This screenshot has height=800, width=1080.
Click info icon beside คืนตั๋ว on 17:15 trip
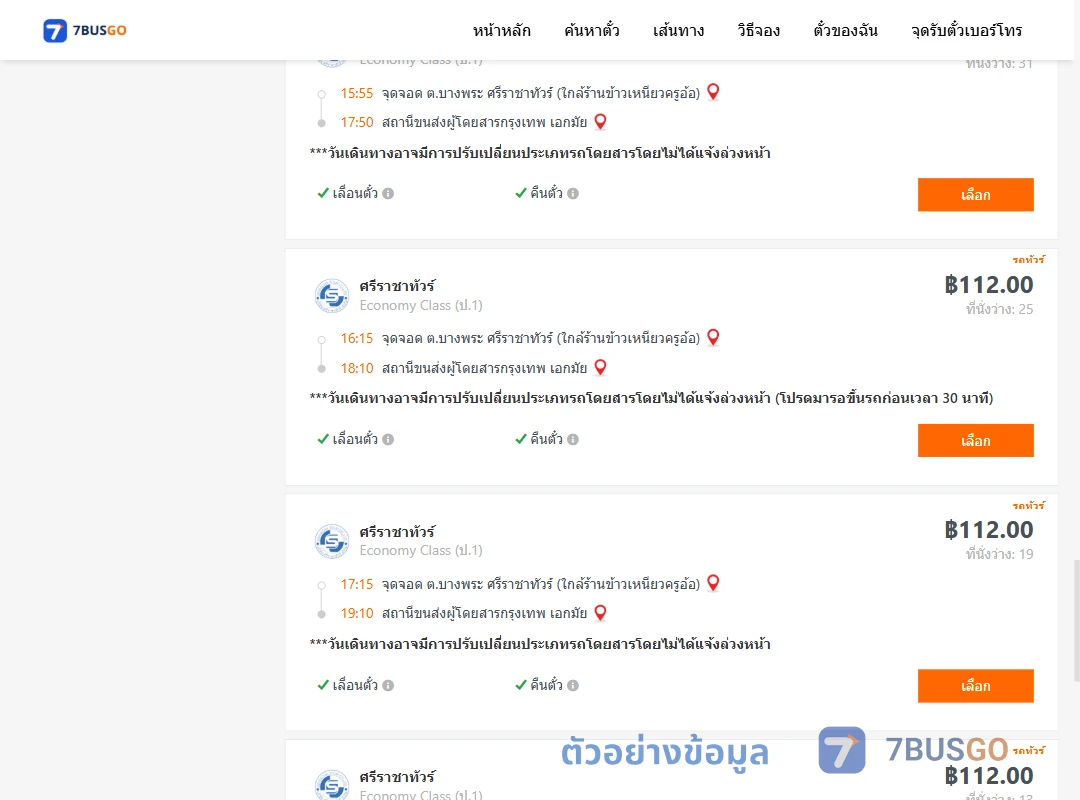573,686
